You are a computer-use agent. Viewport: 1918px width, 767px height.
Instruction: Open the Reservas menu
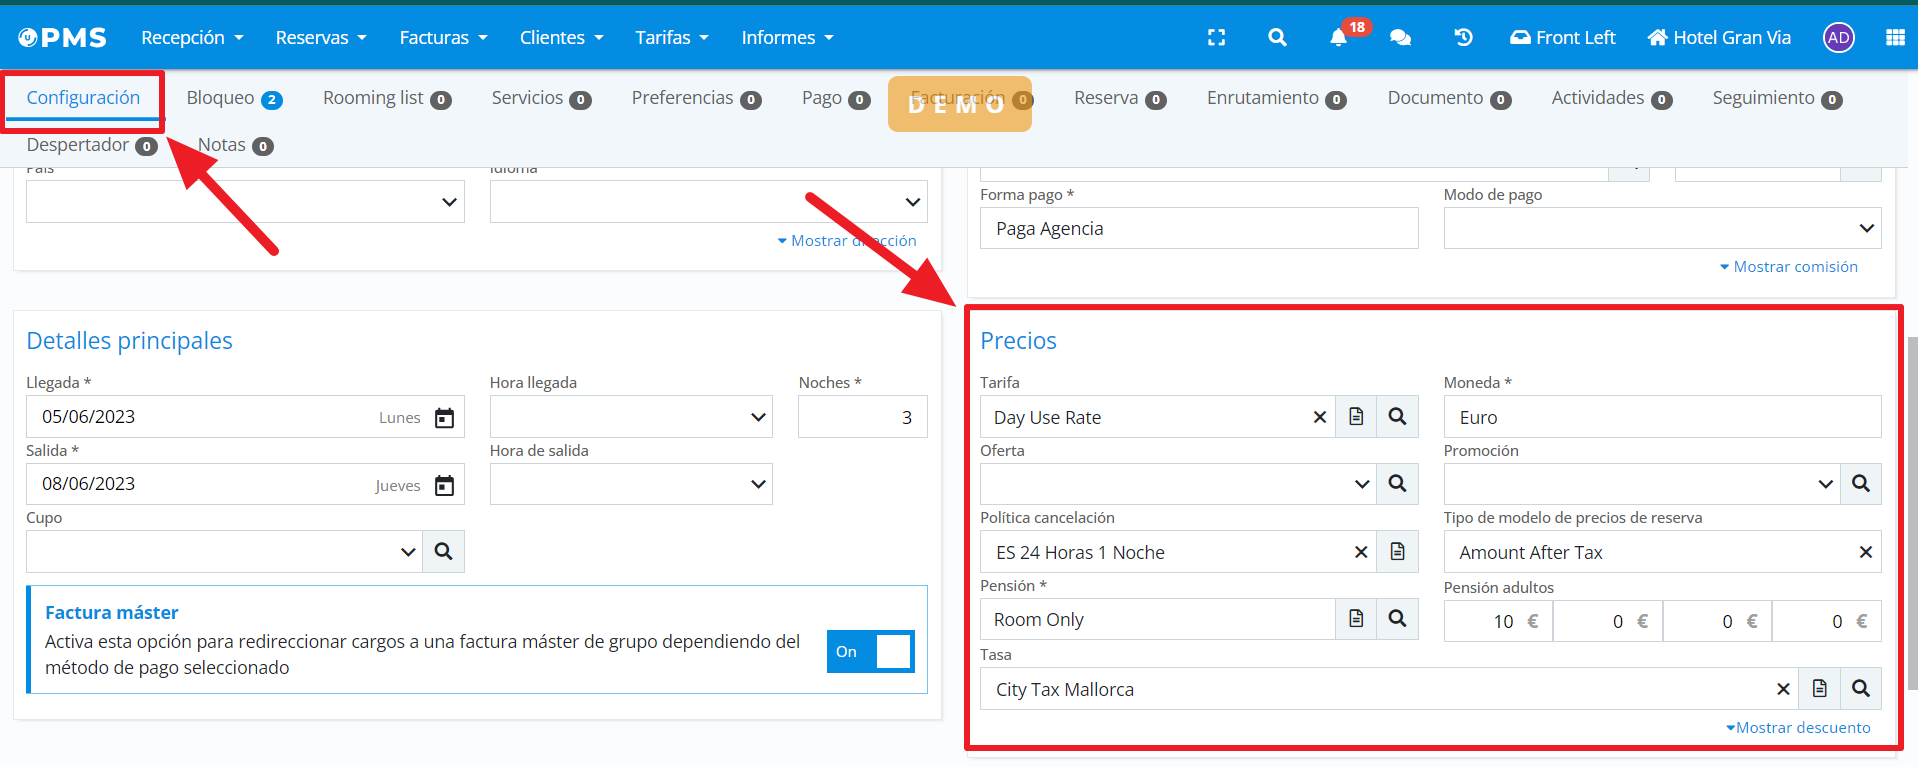[x=320, y=38]
